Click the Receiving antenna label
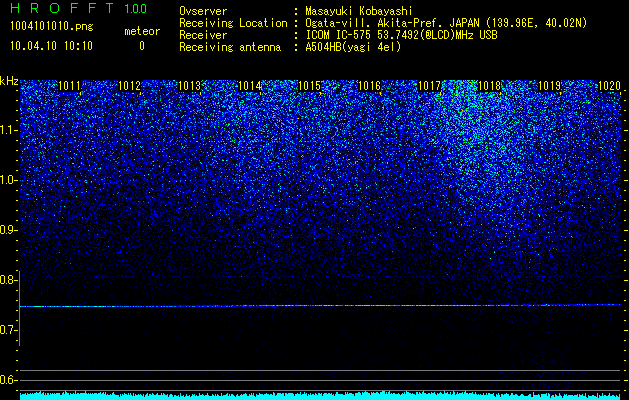 [x=230, y=47]
